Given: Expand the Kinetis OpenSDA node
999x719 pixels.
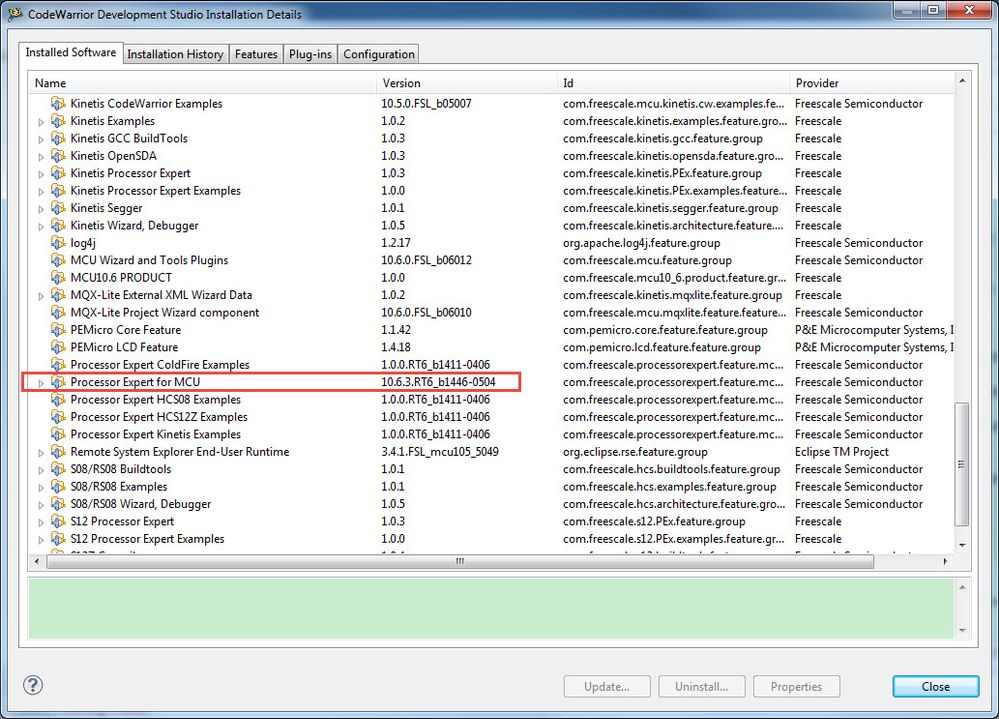Looking at the screenshot, I should click(41, 156).
